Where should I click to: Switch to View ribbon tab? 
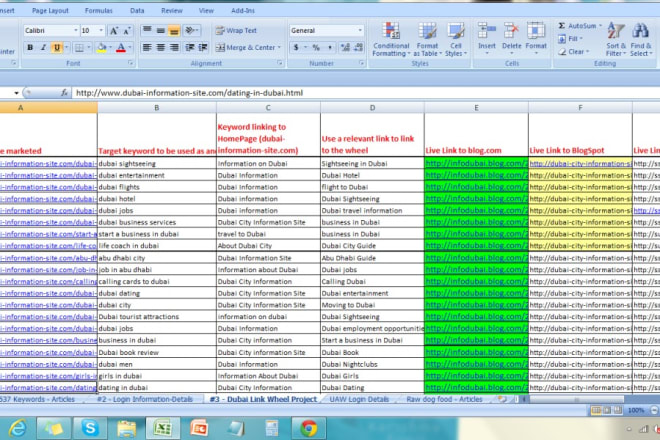coord(206,11)
